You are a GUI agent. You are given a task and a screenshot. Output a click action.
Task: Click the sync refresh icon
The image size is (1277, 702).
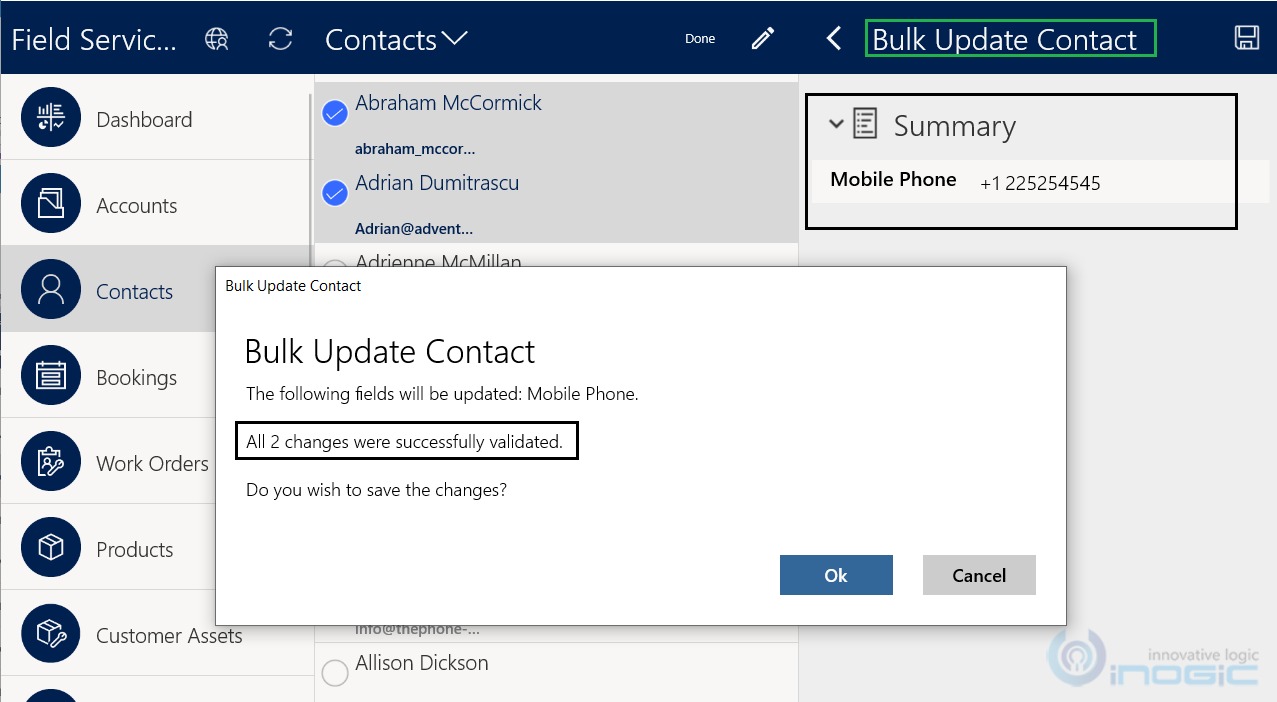coord(281,39)
